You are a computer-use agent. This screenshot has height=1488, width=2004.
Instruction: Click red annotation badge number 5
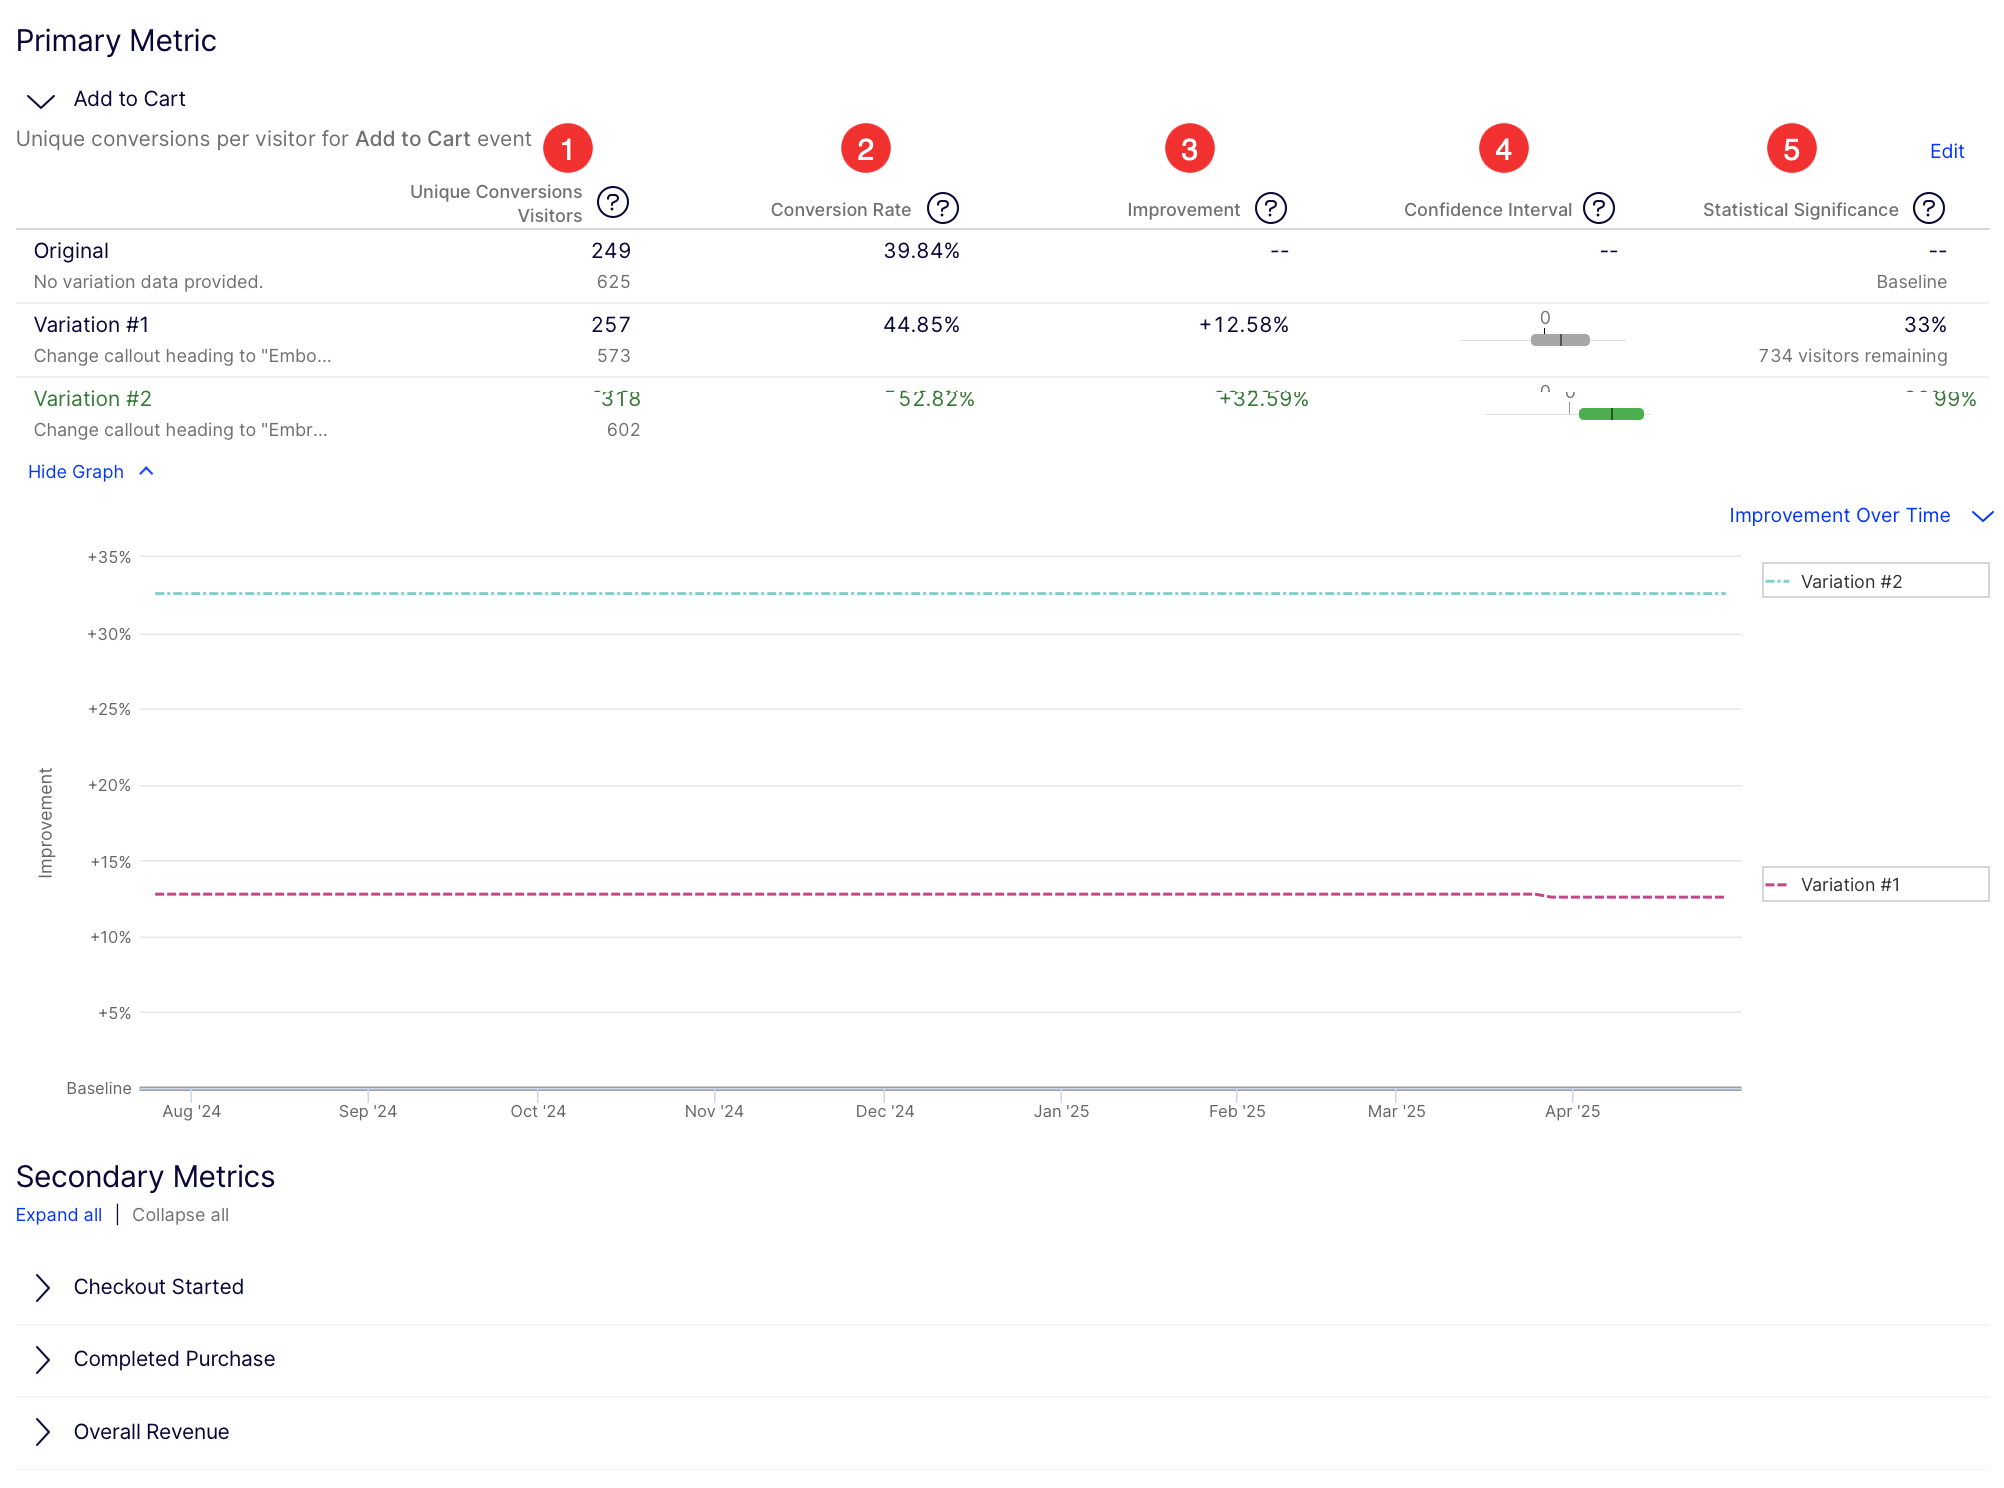tap(1791, 149)
